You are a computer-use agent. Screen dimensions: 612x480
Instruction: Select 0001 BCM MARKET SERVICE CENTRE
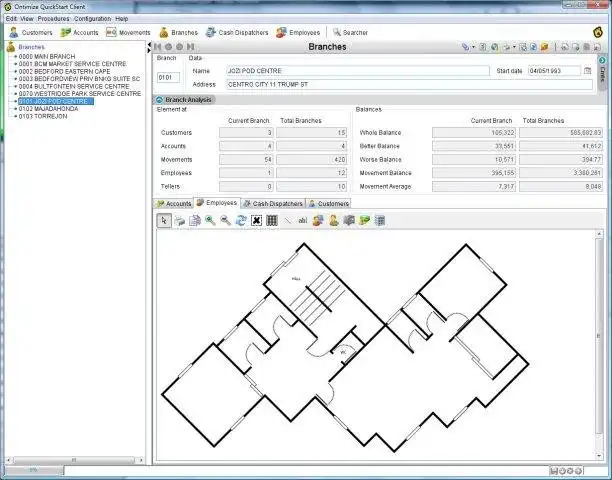click(72, 64)
